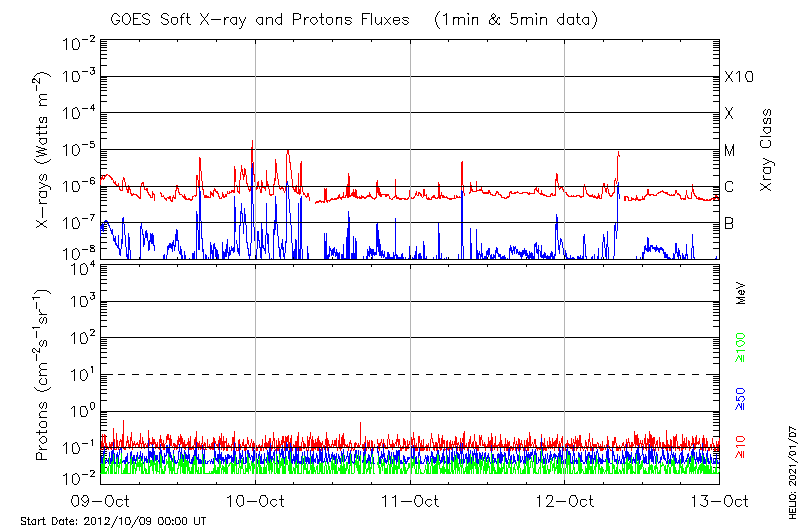Image resolution: width=800 pixels, height=530 pixels.
Task: Select the 09-Oct date tick label
Action: (x=100, y=500)
